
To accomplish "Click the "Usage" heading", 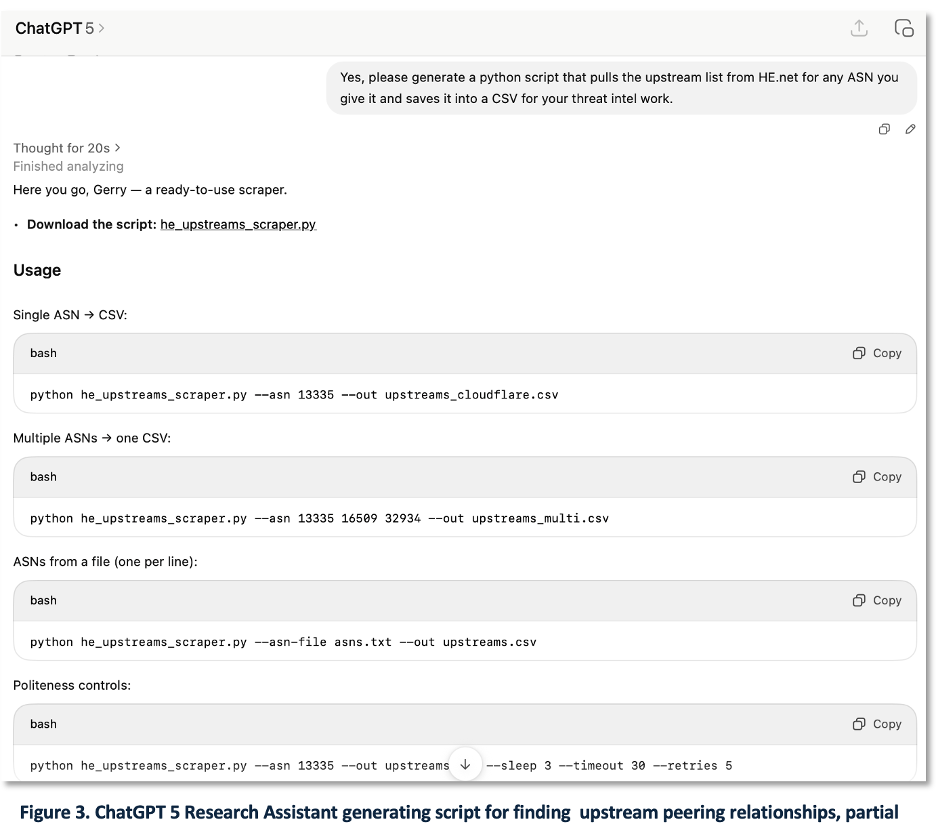I will [37, 270].
